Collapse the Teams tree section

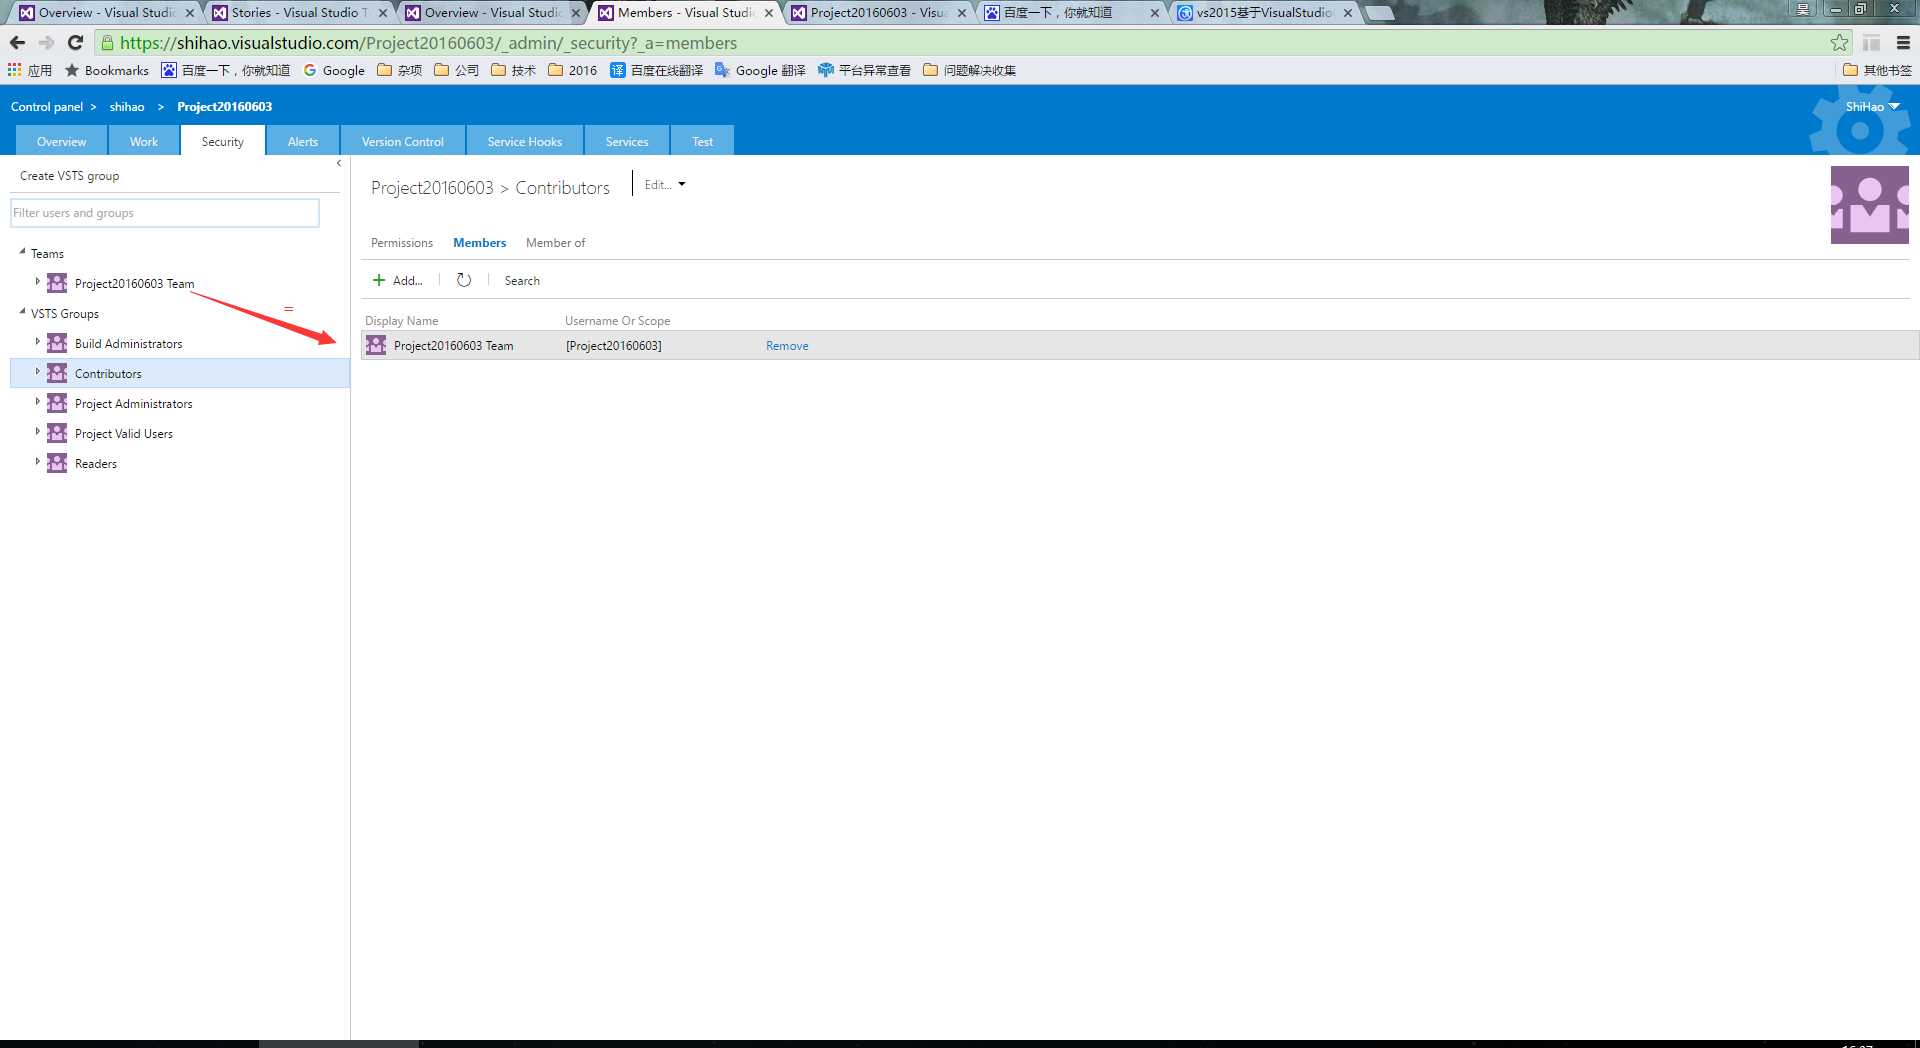[22, 252]
